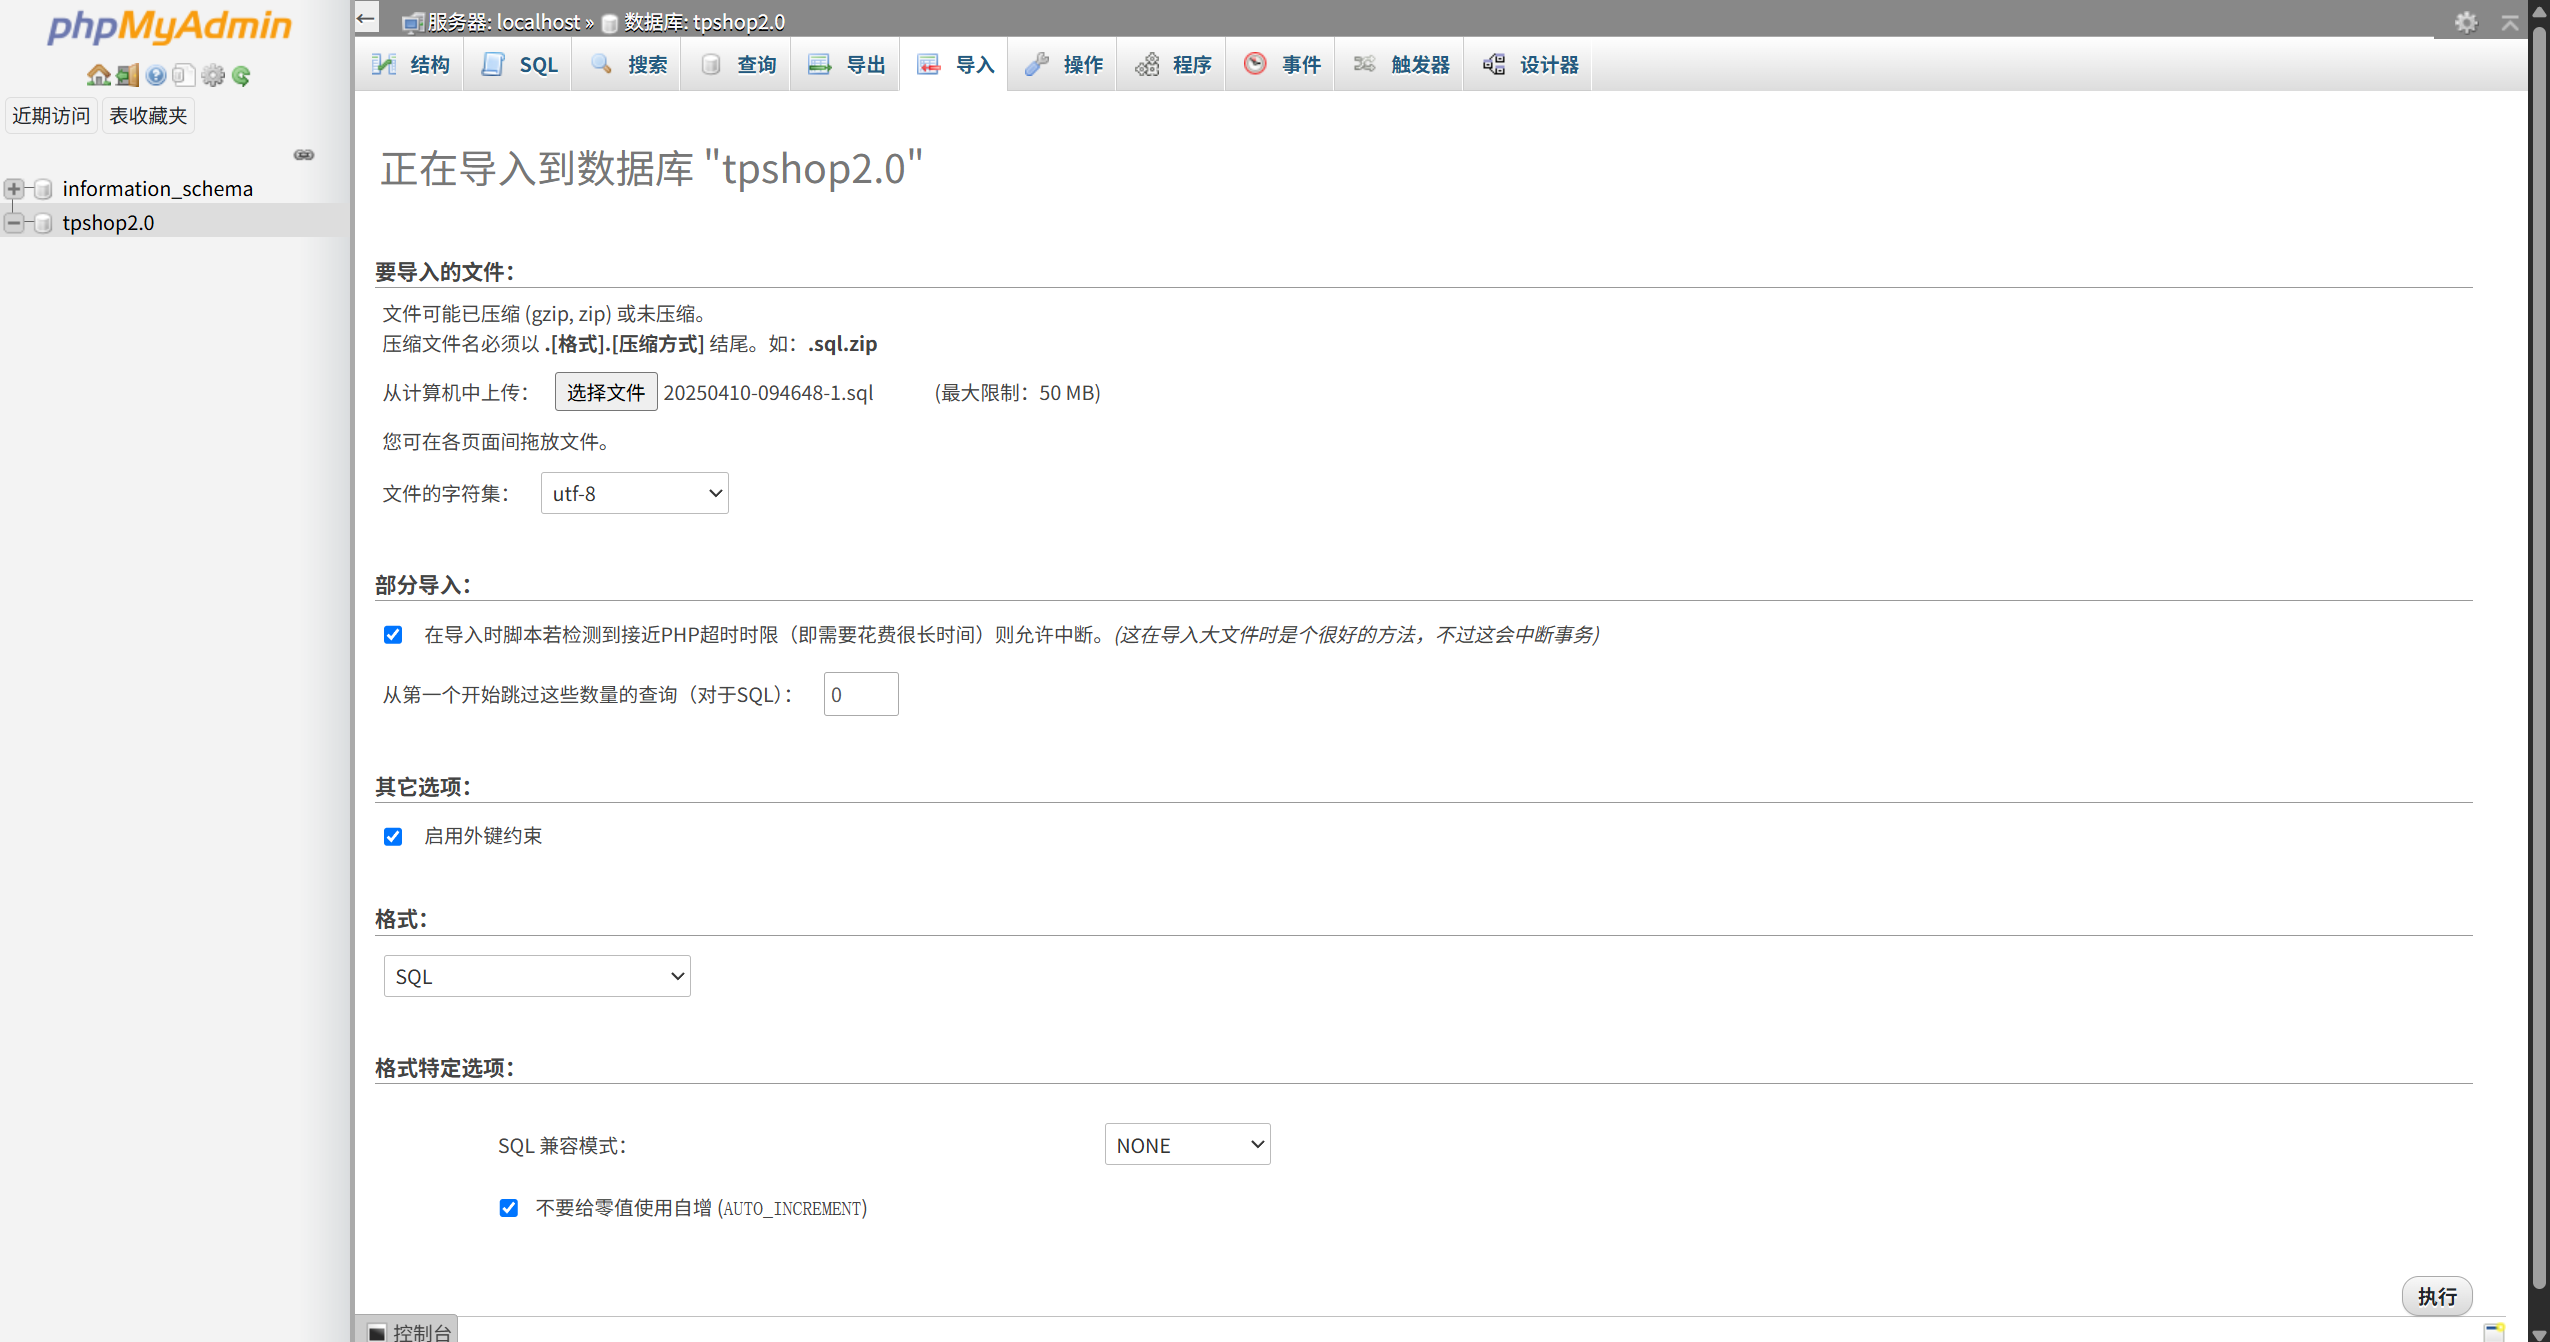Image resolution: width=2550 pixels, height=1342 pixels.
Task: Toggle the link-with-main-panel chain icon
Action: pyautogui.click(x=304, y=155)
